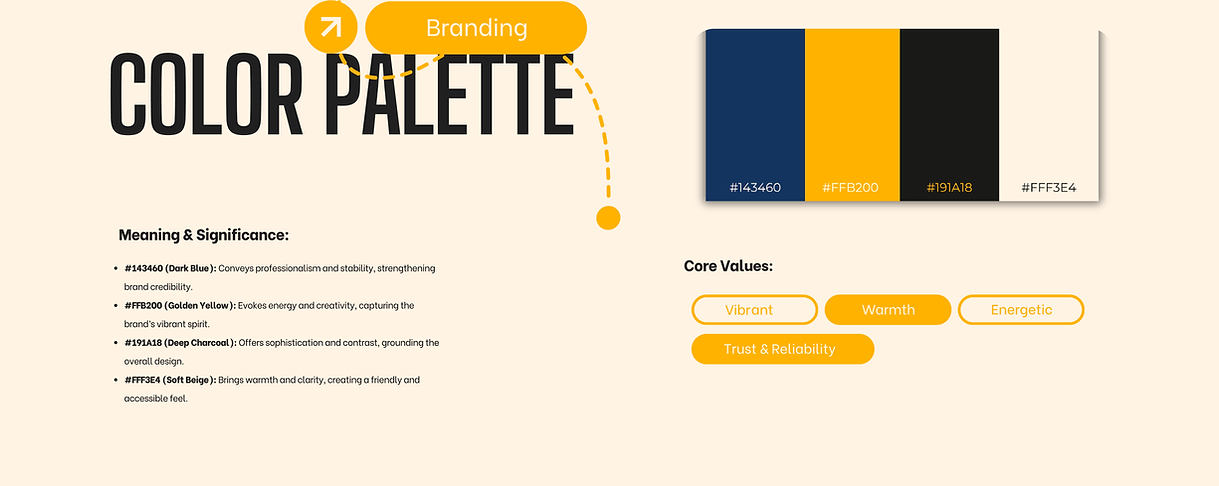
Task: Click the Warmth core value tag
Action: tap(888, 310)
